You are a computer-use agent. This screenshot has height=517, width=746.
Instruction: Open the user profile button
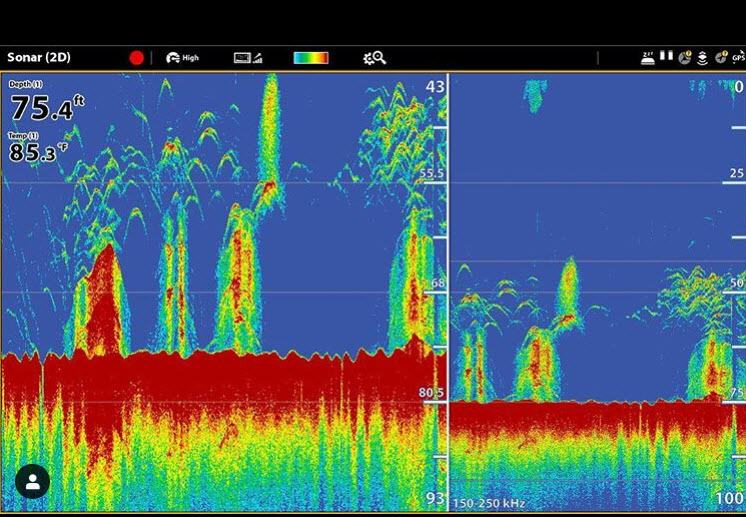click(x=32, y=481)
